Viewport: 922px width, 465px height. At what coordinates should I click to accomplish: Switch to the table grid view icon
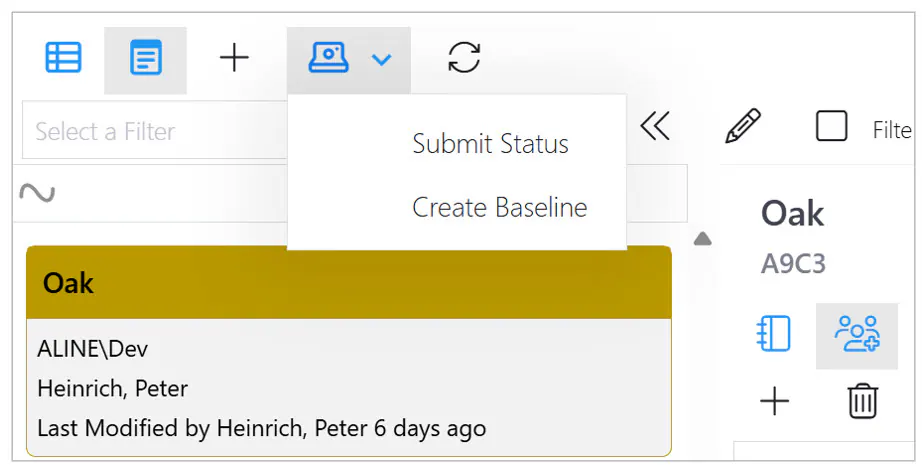(x=64, y=58)
